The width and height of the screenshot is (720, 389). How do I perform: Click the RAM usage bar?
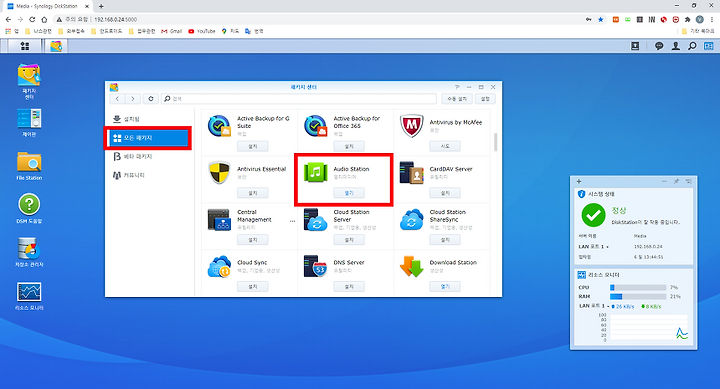(x=638, y=297)
